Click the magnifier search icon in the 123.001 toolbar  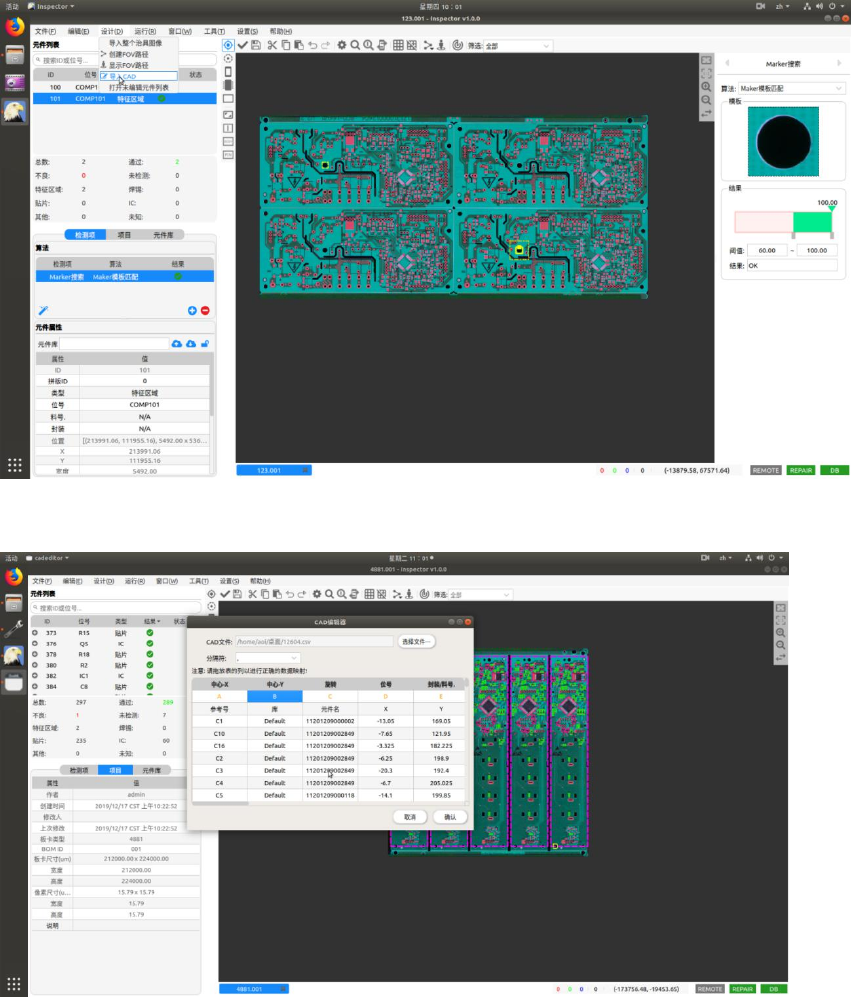(355, 45)
